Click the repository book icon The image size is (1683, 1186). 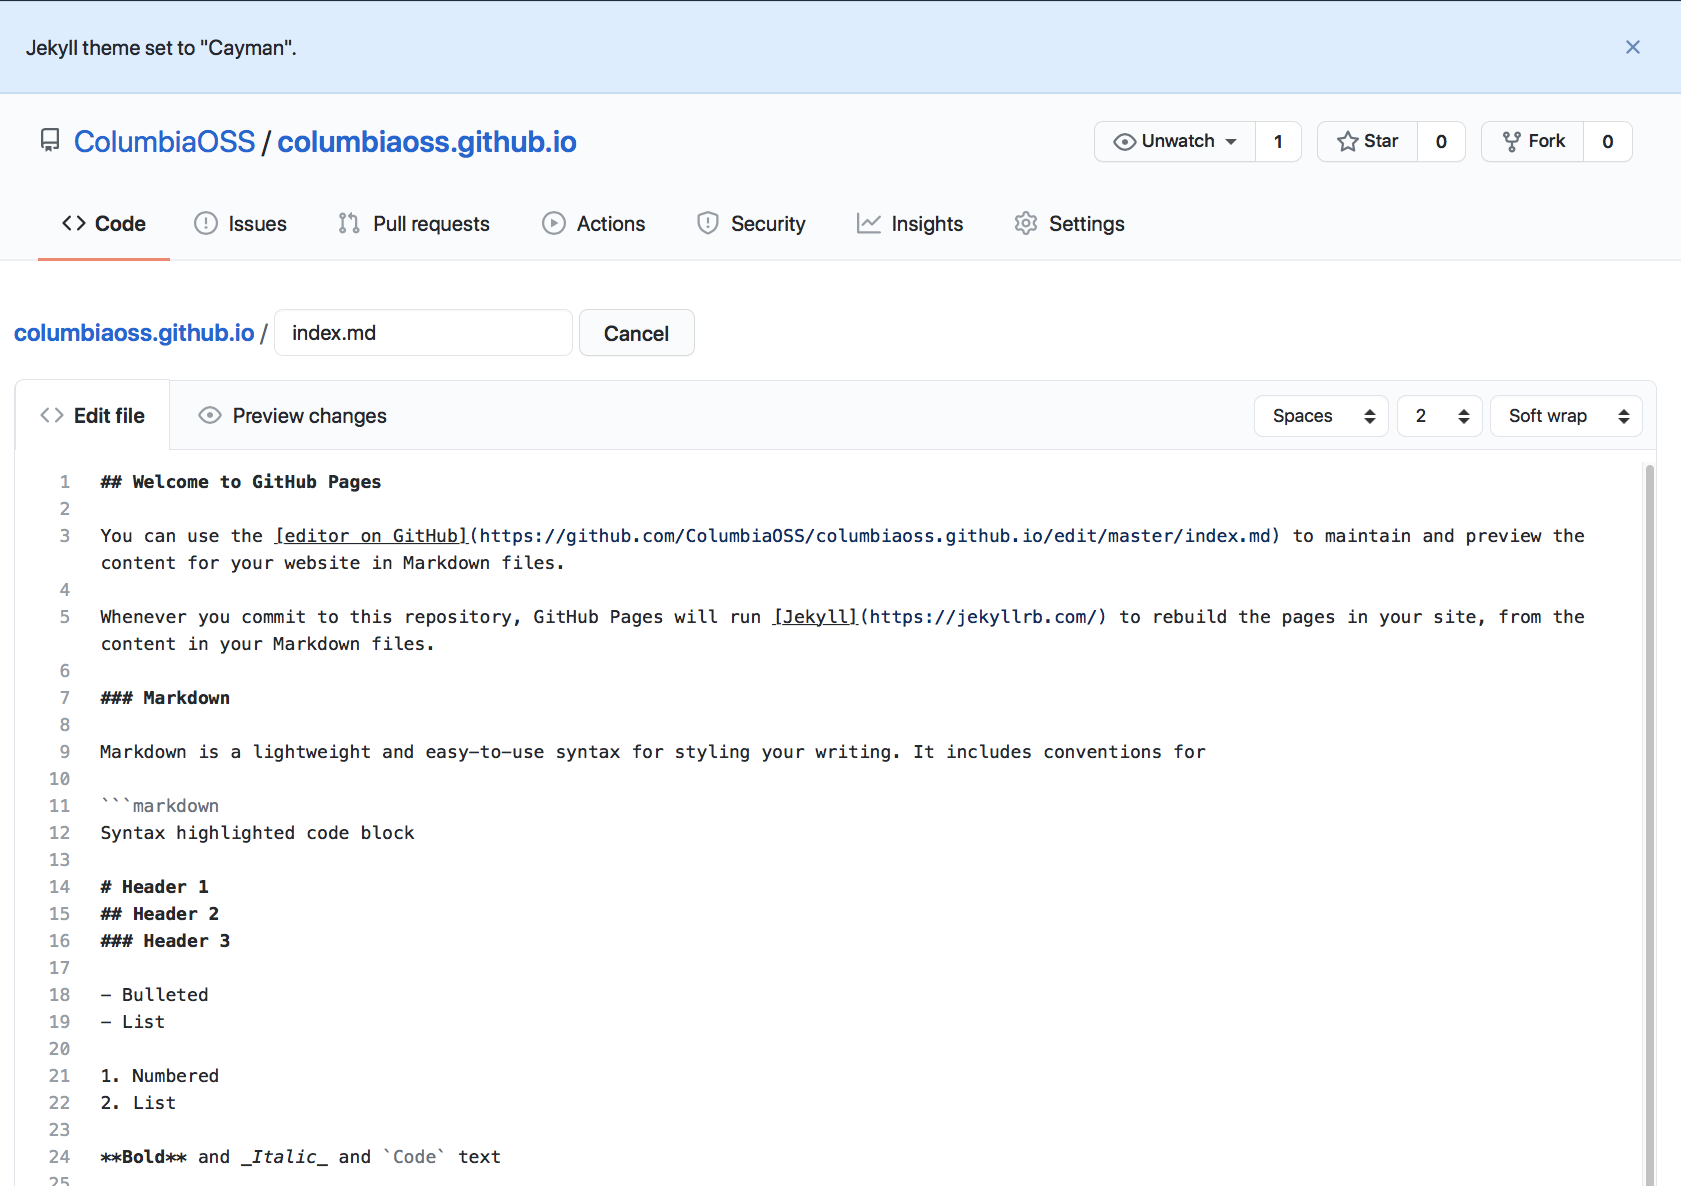49,141
